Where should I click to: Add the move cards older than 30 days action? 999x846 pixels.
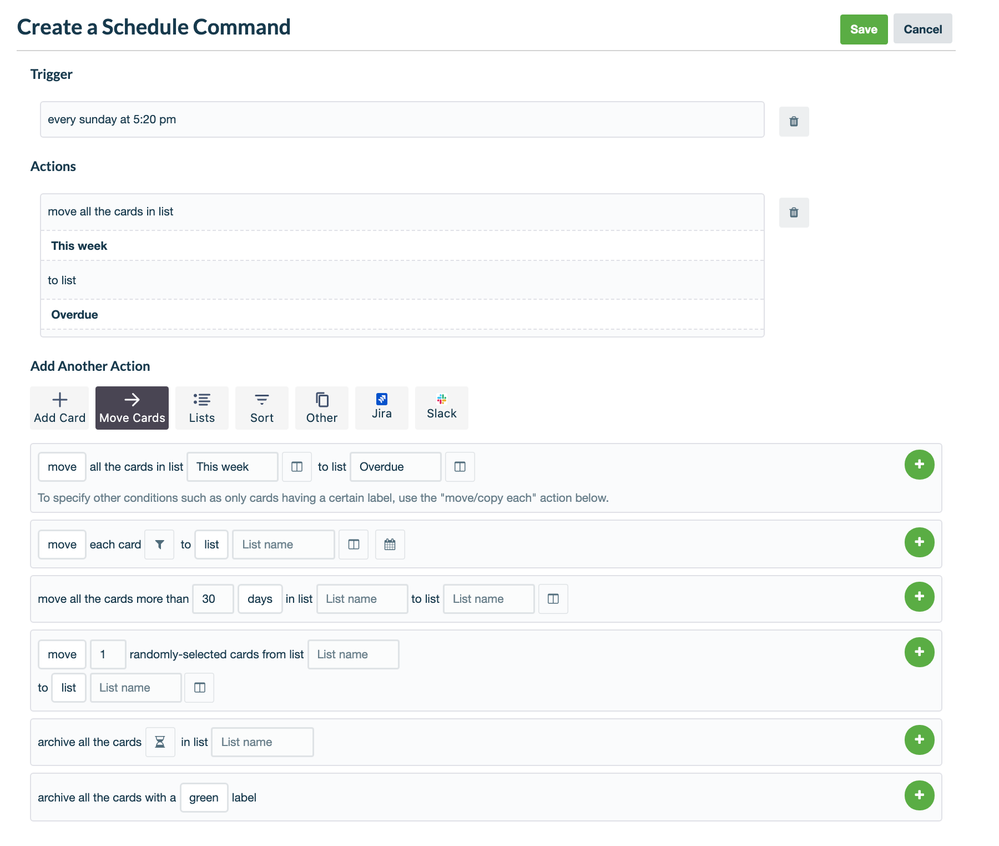pyautogui.click(x=919, y=597)
